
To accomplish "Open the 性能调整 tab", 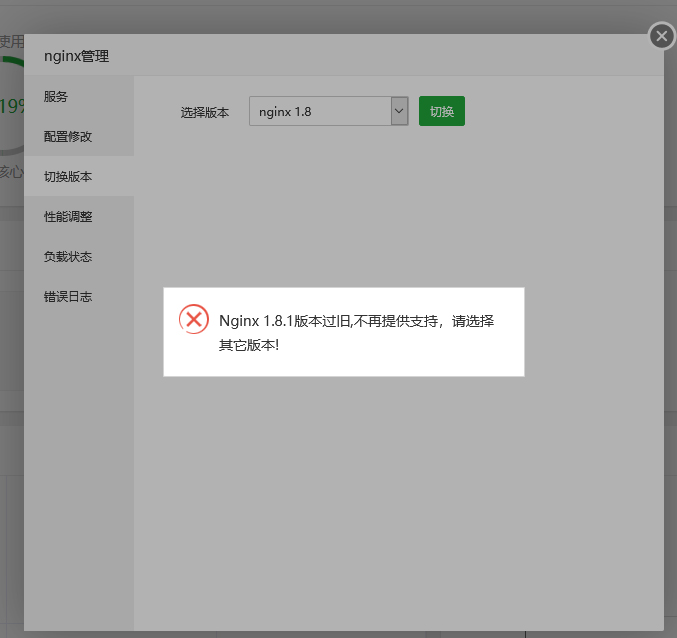I will pyautogui.click(x=79, y=216).
